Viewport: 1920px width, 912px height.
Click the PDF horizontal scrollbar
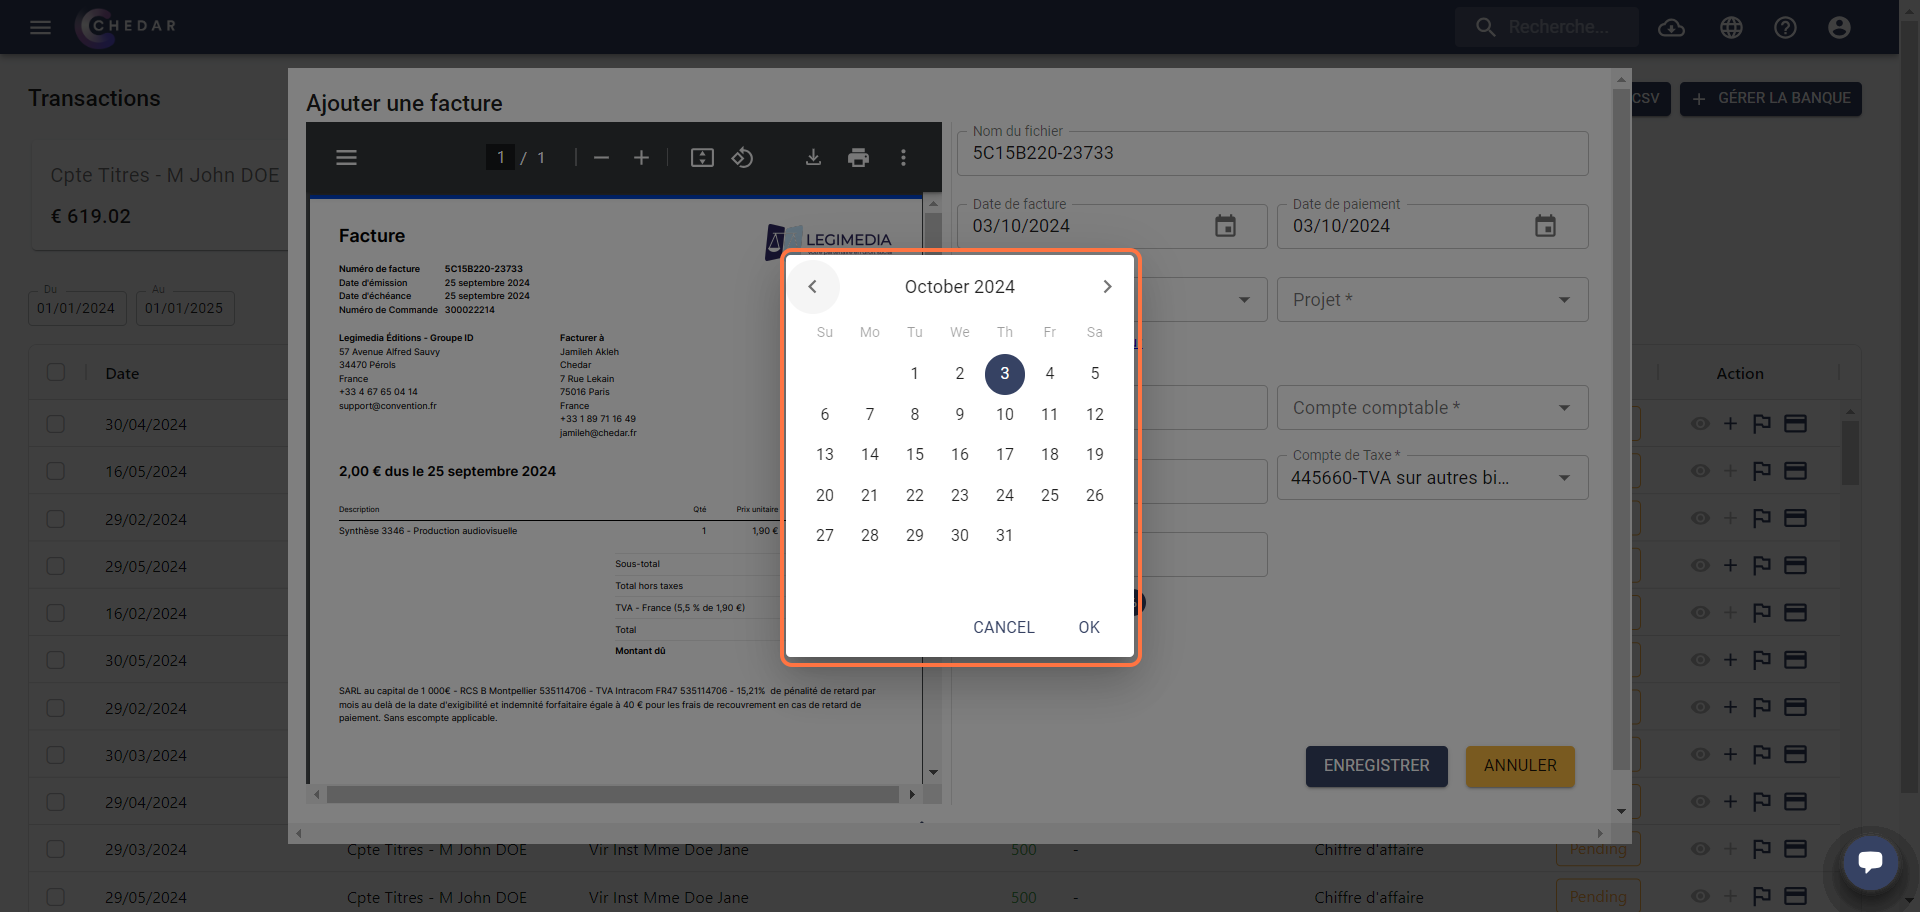pyautogui.click(x=612, y=794)
